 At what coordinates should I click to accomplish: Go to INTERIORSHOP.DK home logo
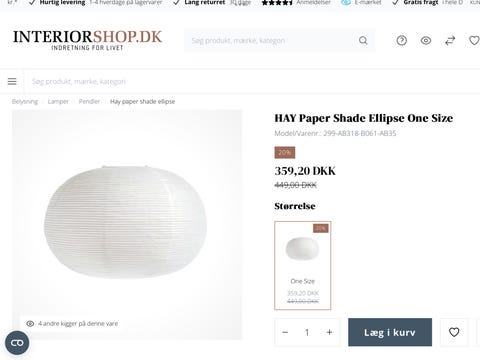coord(87,40)
